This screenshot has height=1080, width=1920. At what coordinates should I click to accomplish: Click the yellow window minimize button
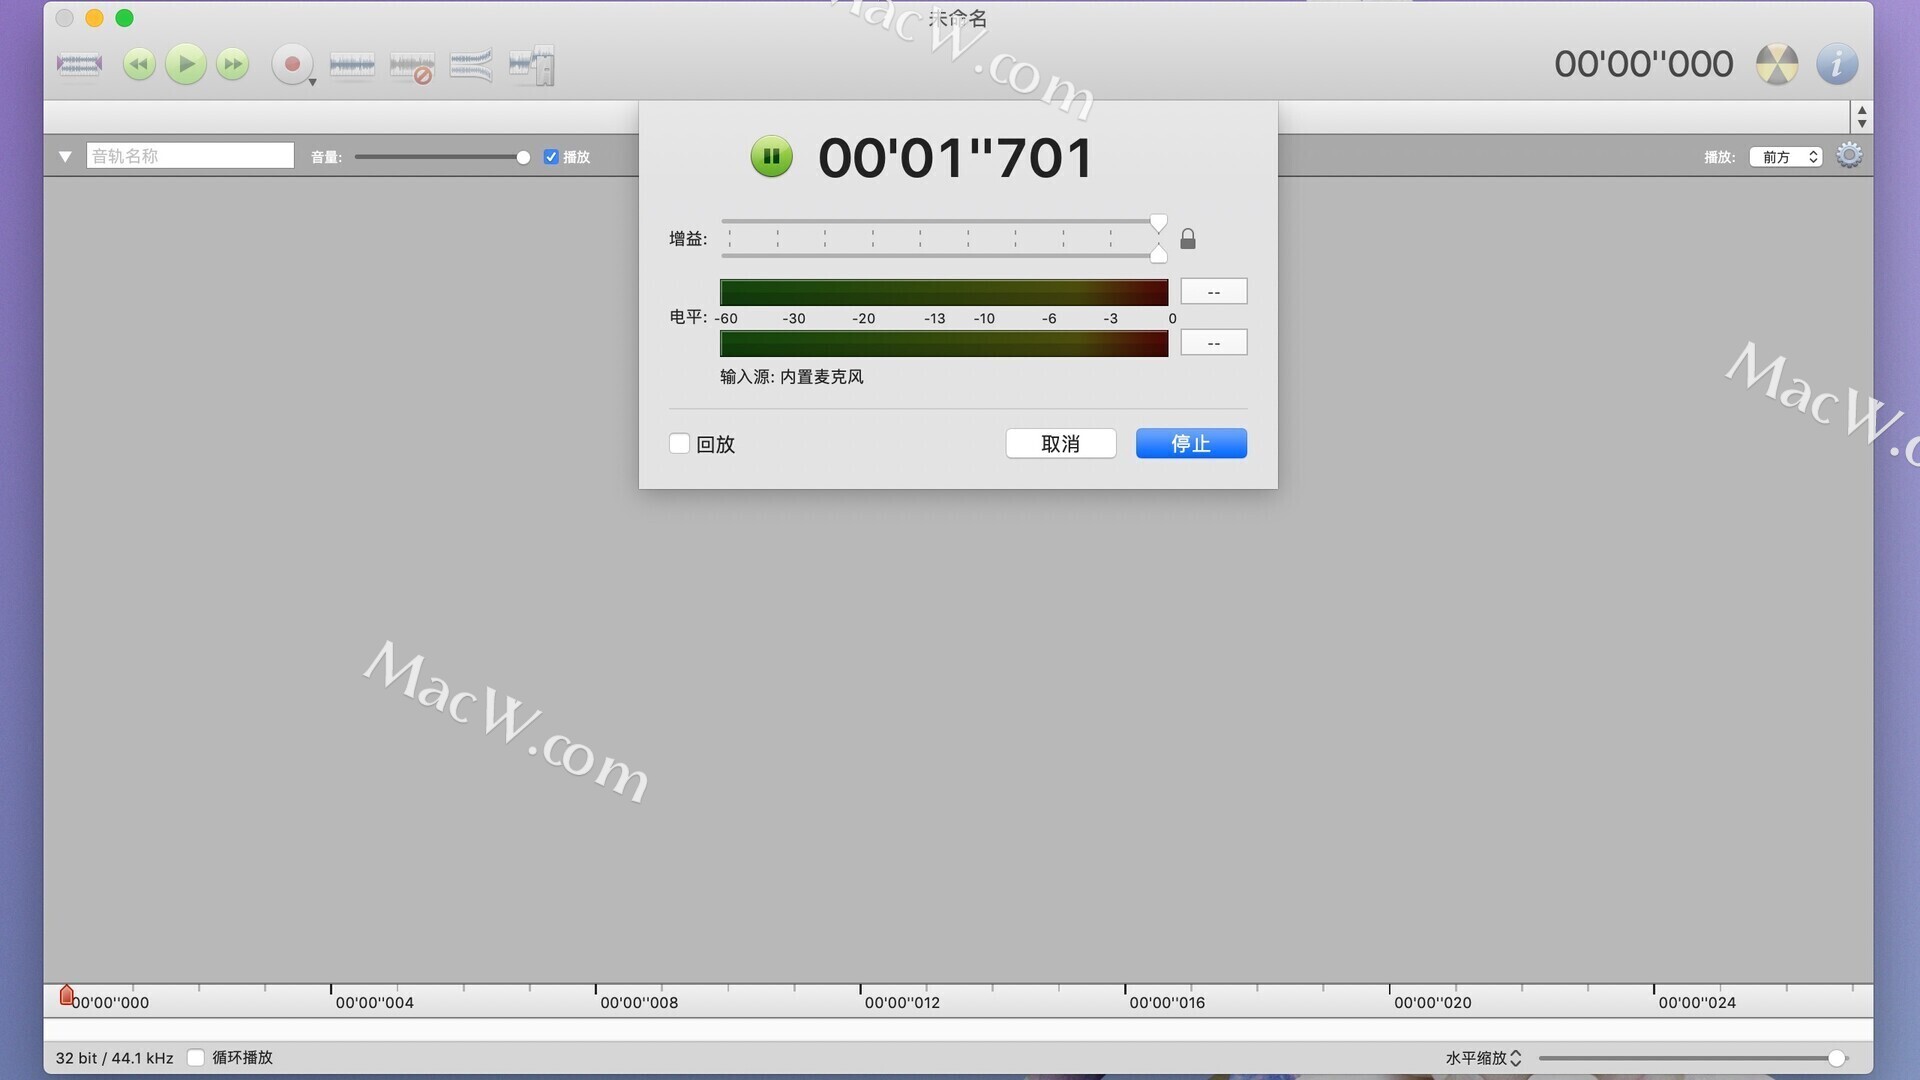pyautogui.click(x=94, y=18)
